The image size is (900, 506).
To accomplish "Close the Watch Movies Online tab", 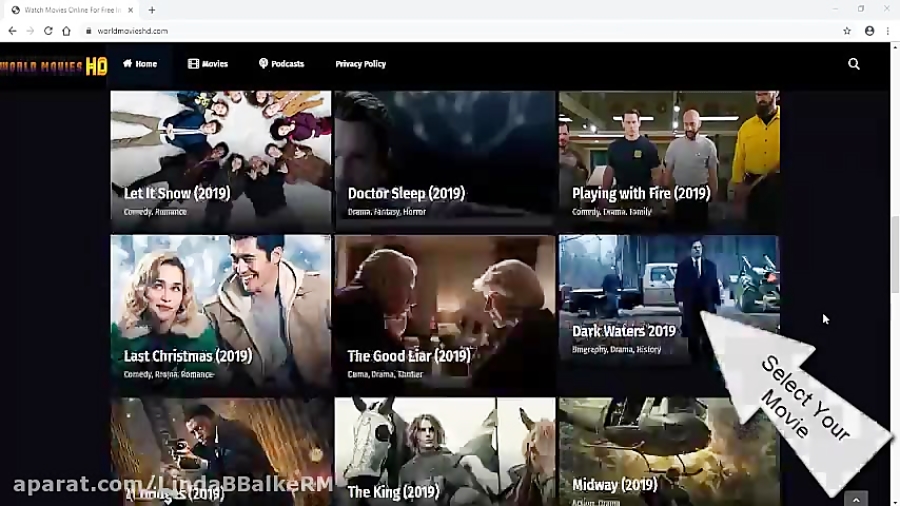I will coord(131,10).
